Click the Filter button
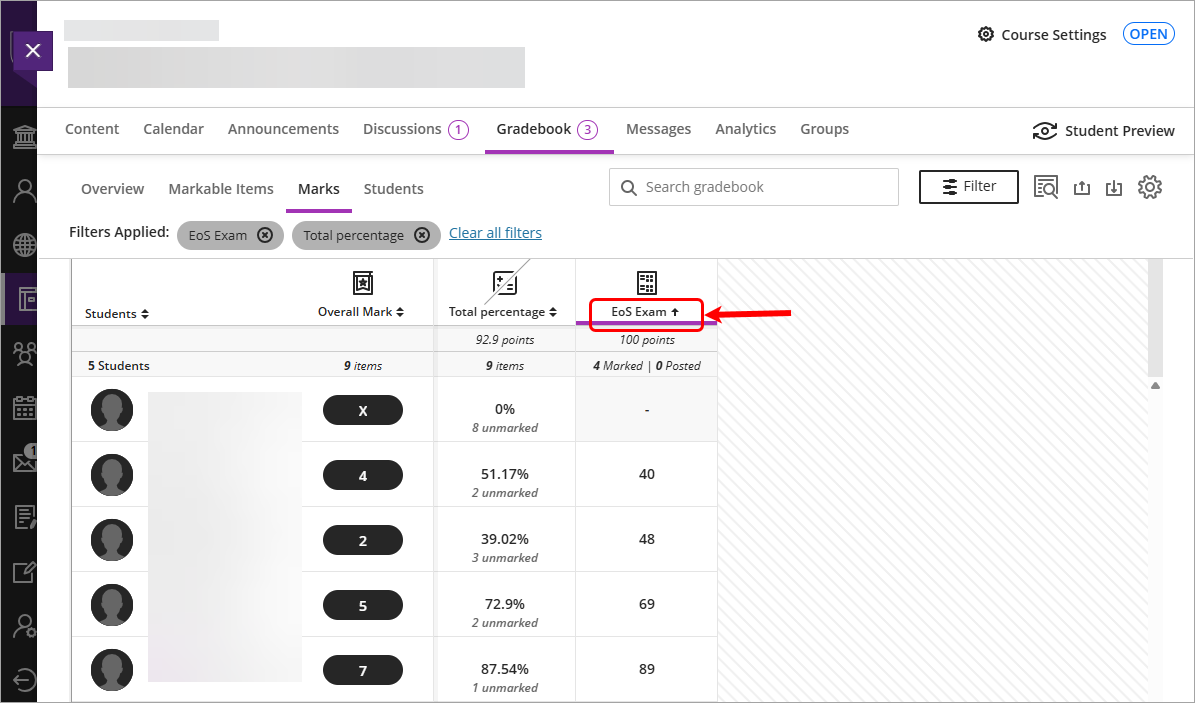Screen dimensions: 1195x703 [x=969, y=187]
